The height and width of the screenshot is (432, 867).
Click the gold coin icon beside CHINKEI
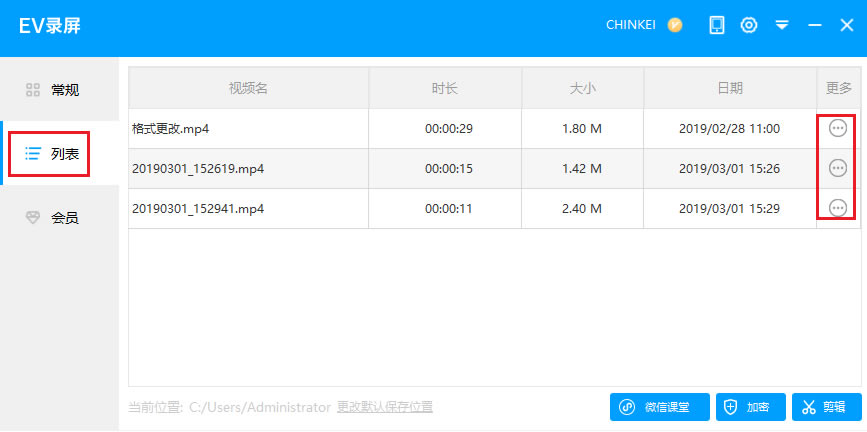[675, 25]
